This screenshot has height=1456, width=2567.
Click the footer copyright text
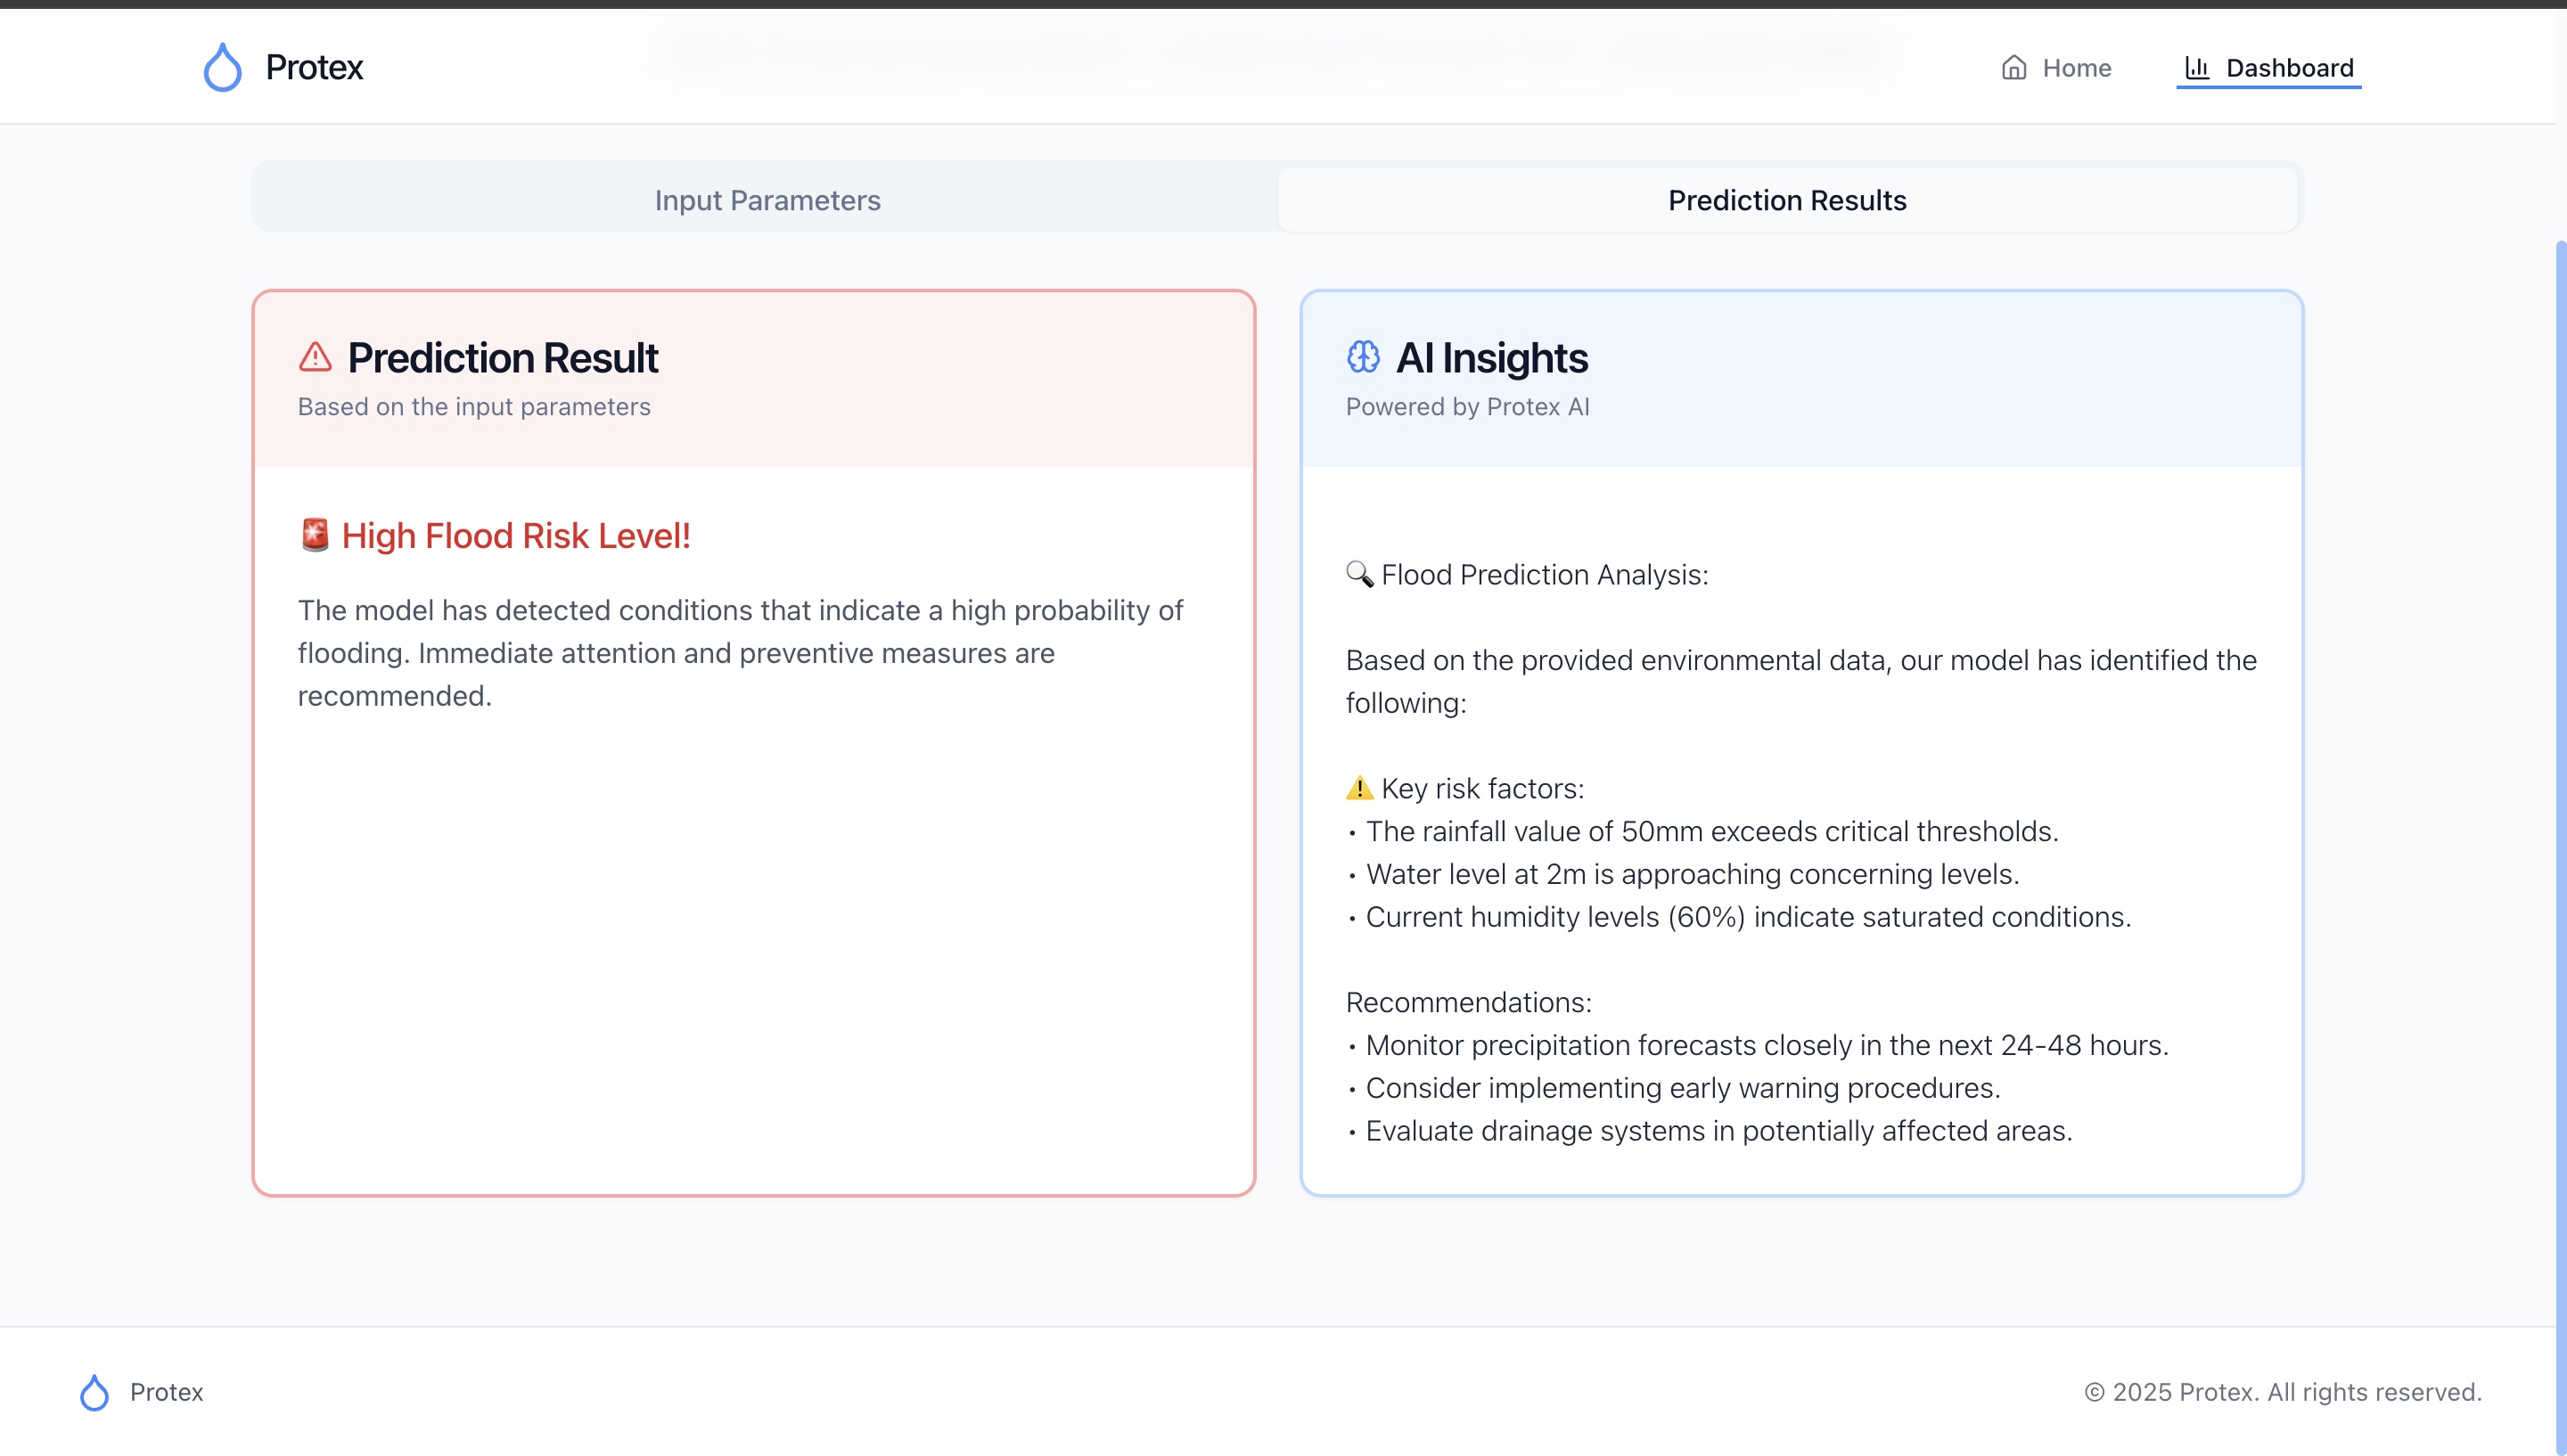click(x=2283, y=1392)
